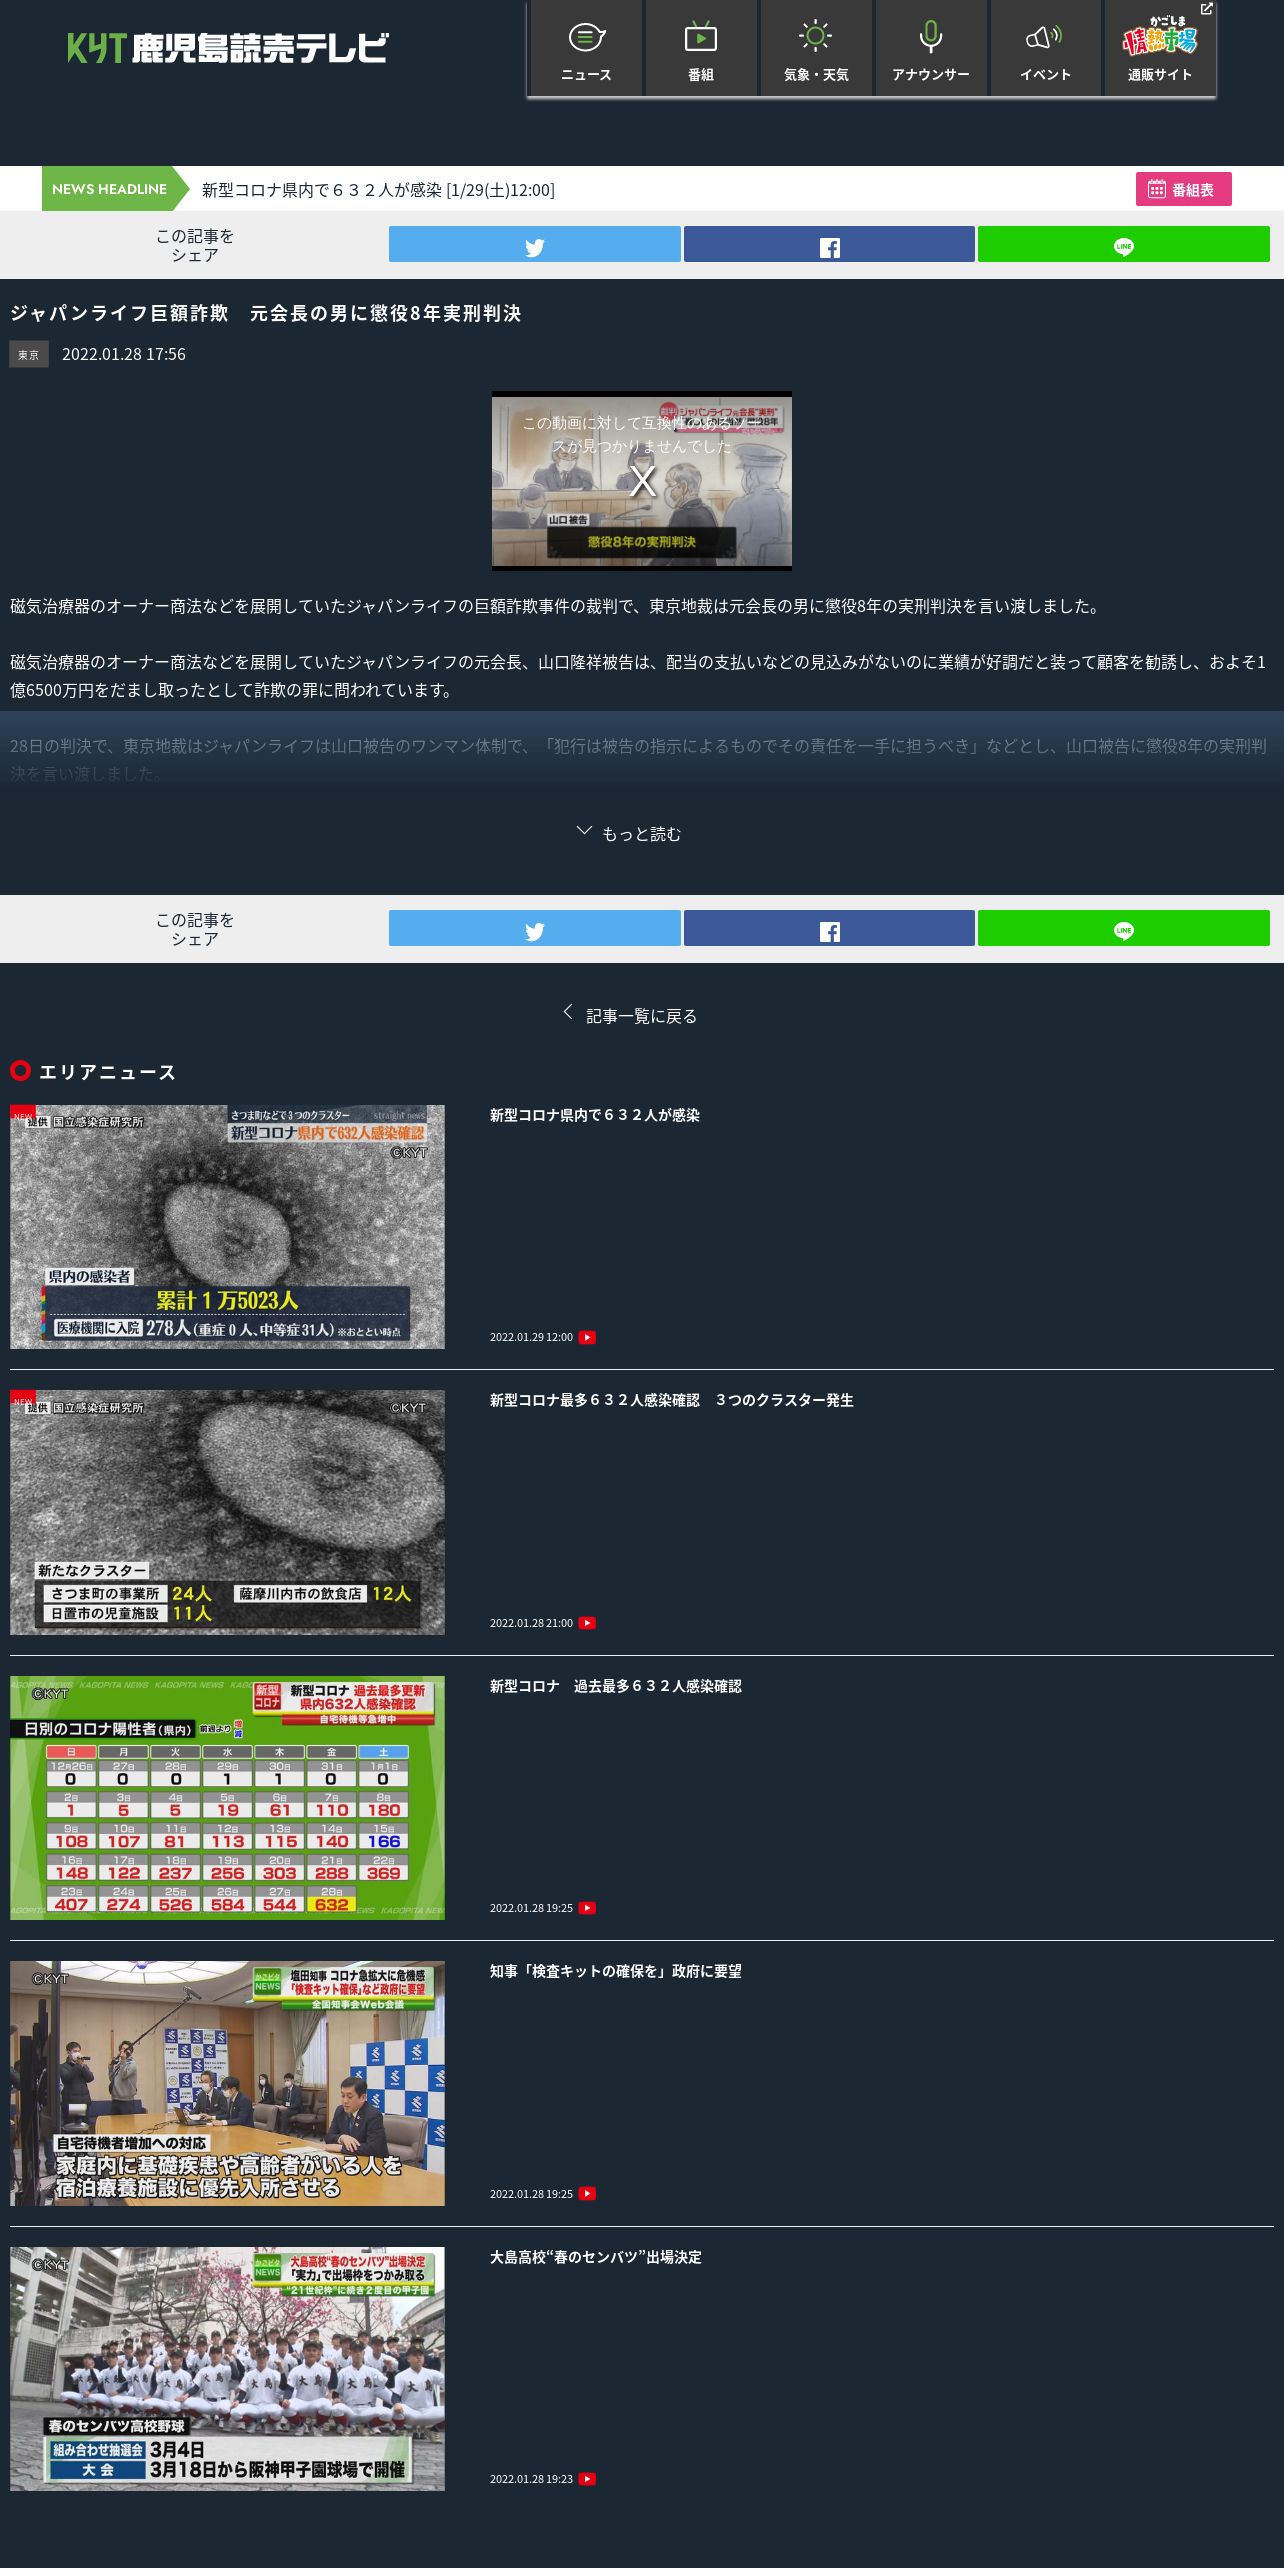The width and height of the screenshot is (1284, 2568).
Task: Open thumbnail showing 累計1万5023人
Action: pyautogui.click(x=227, y=1227)
